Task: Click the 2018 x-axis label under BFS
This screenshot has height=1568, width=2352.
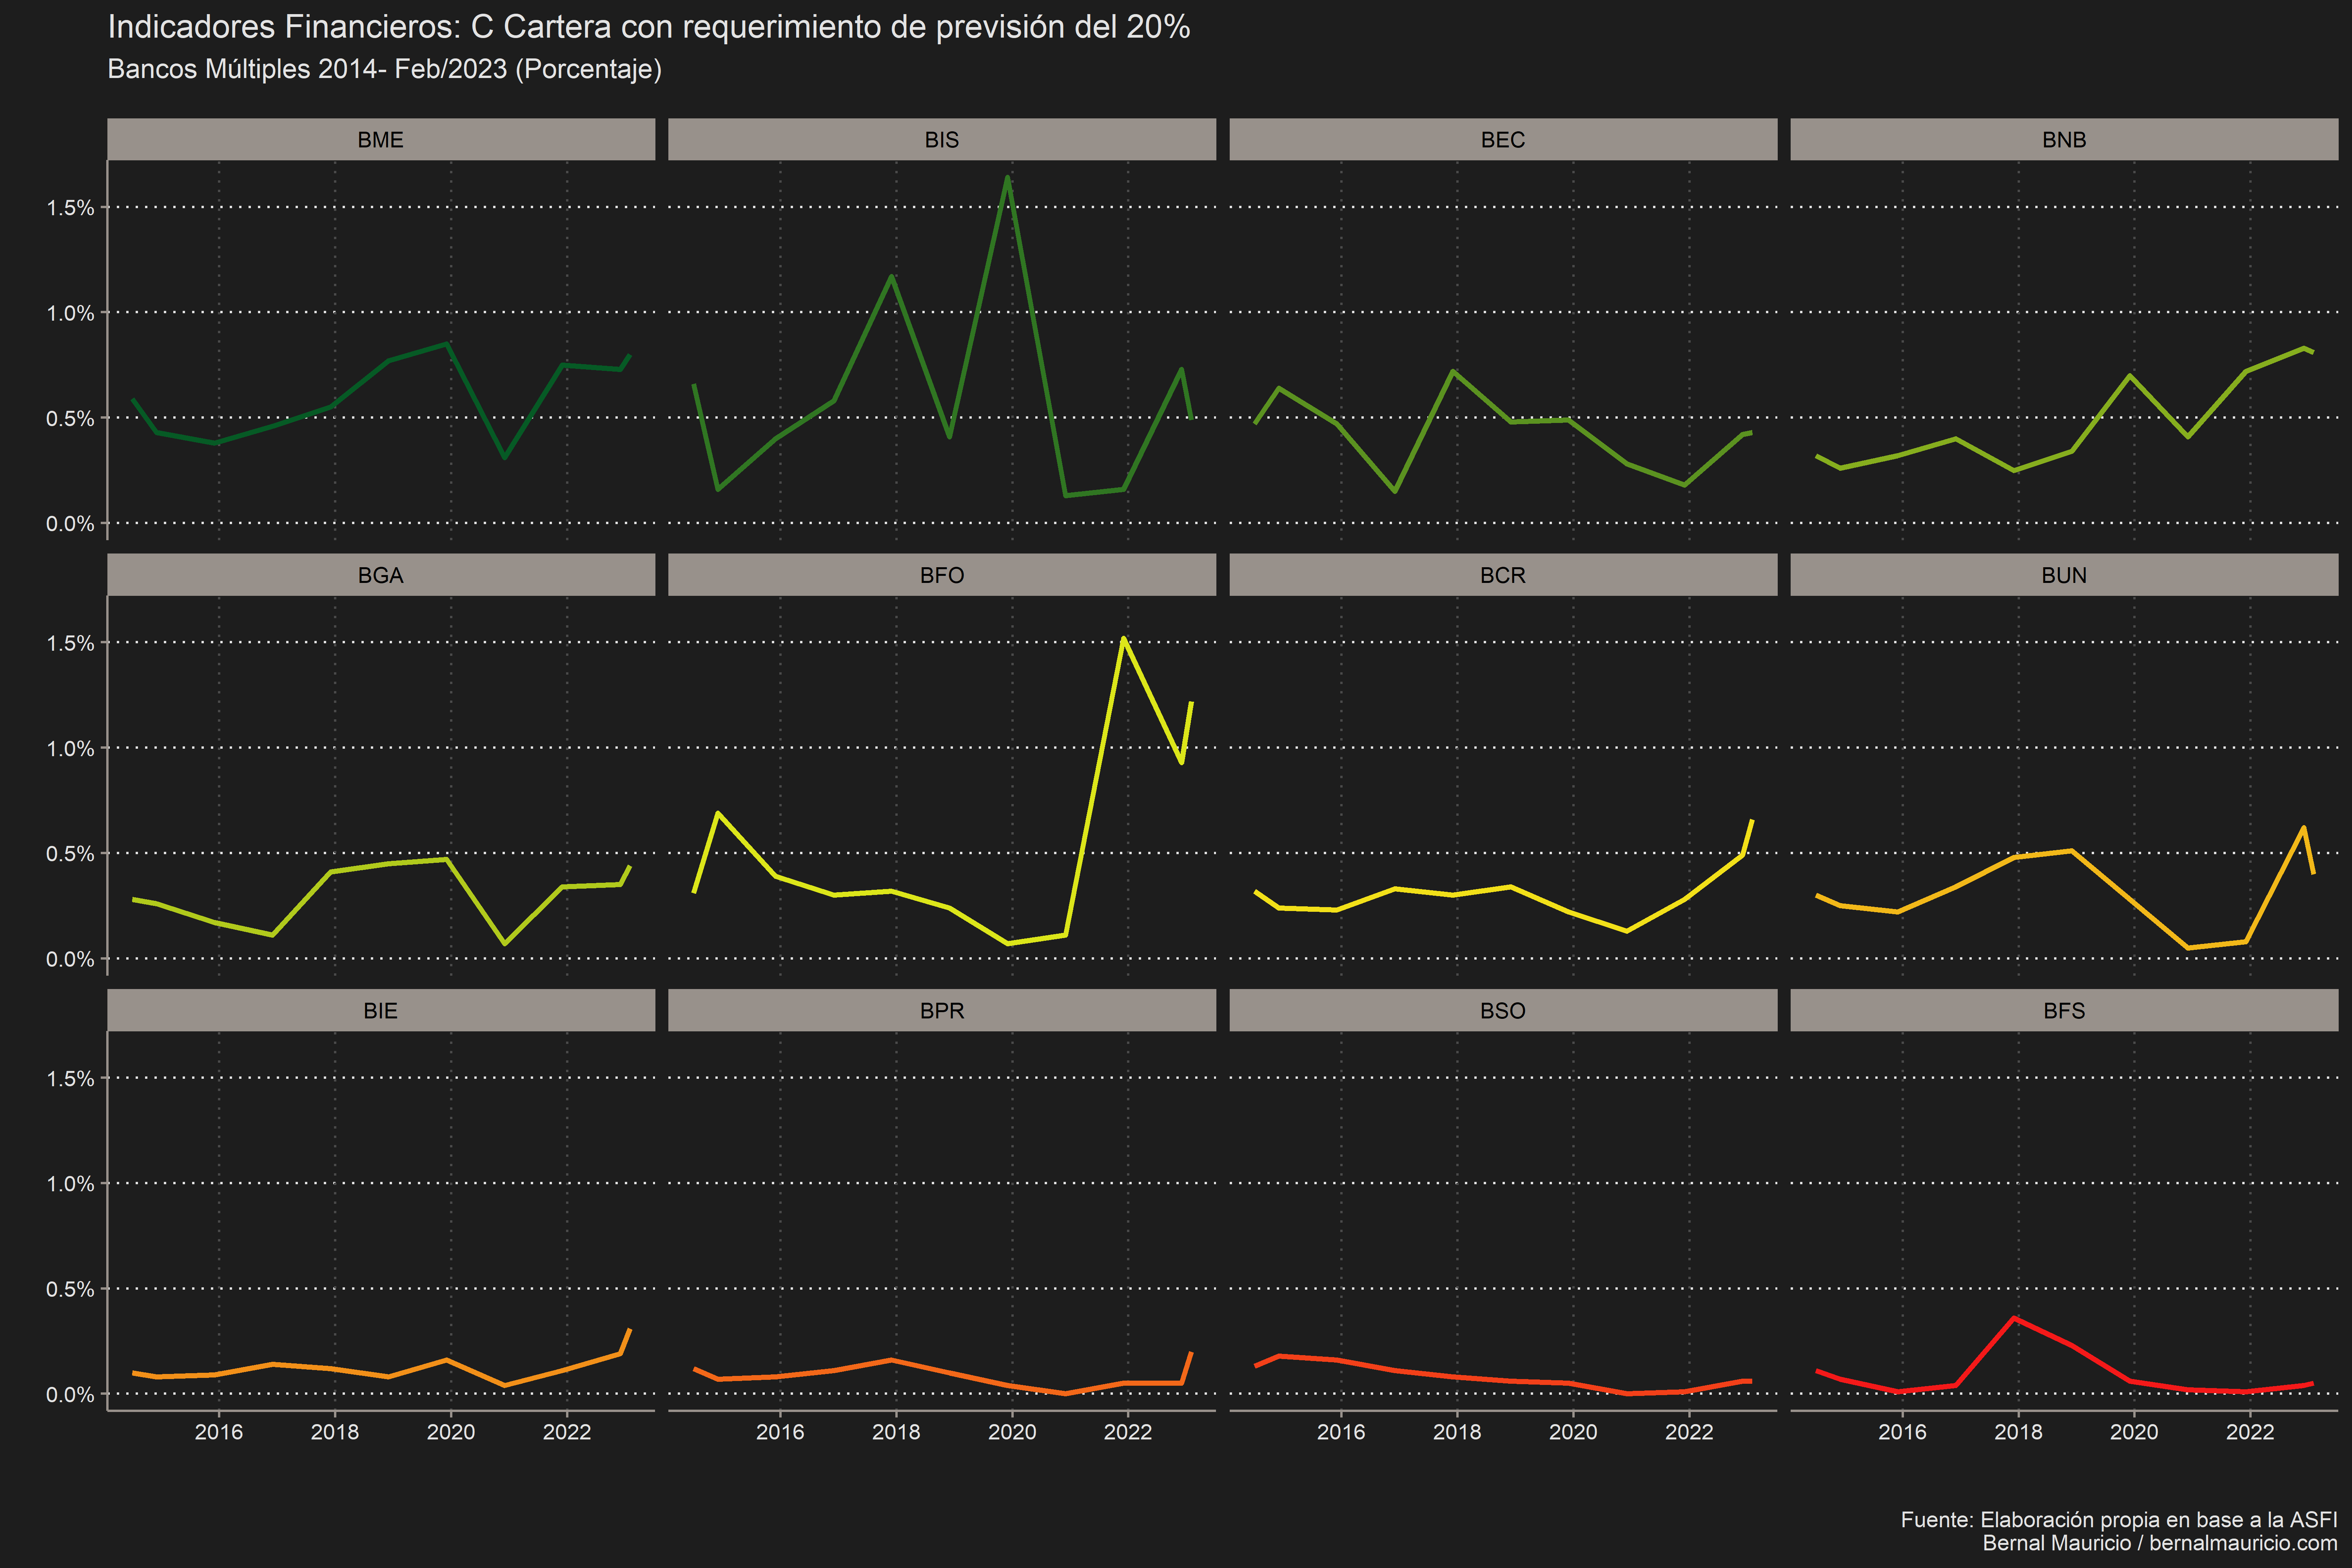Action: tap(2018, 1432)
